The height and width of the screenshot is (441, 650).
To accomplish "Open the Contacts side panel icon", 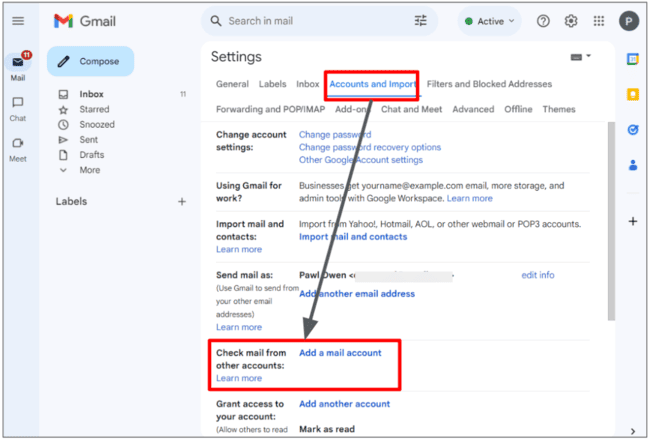I will click(633, 165).
